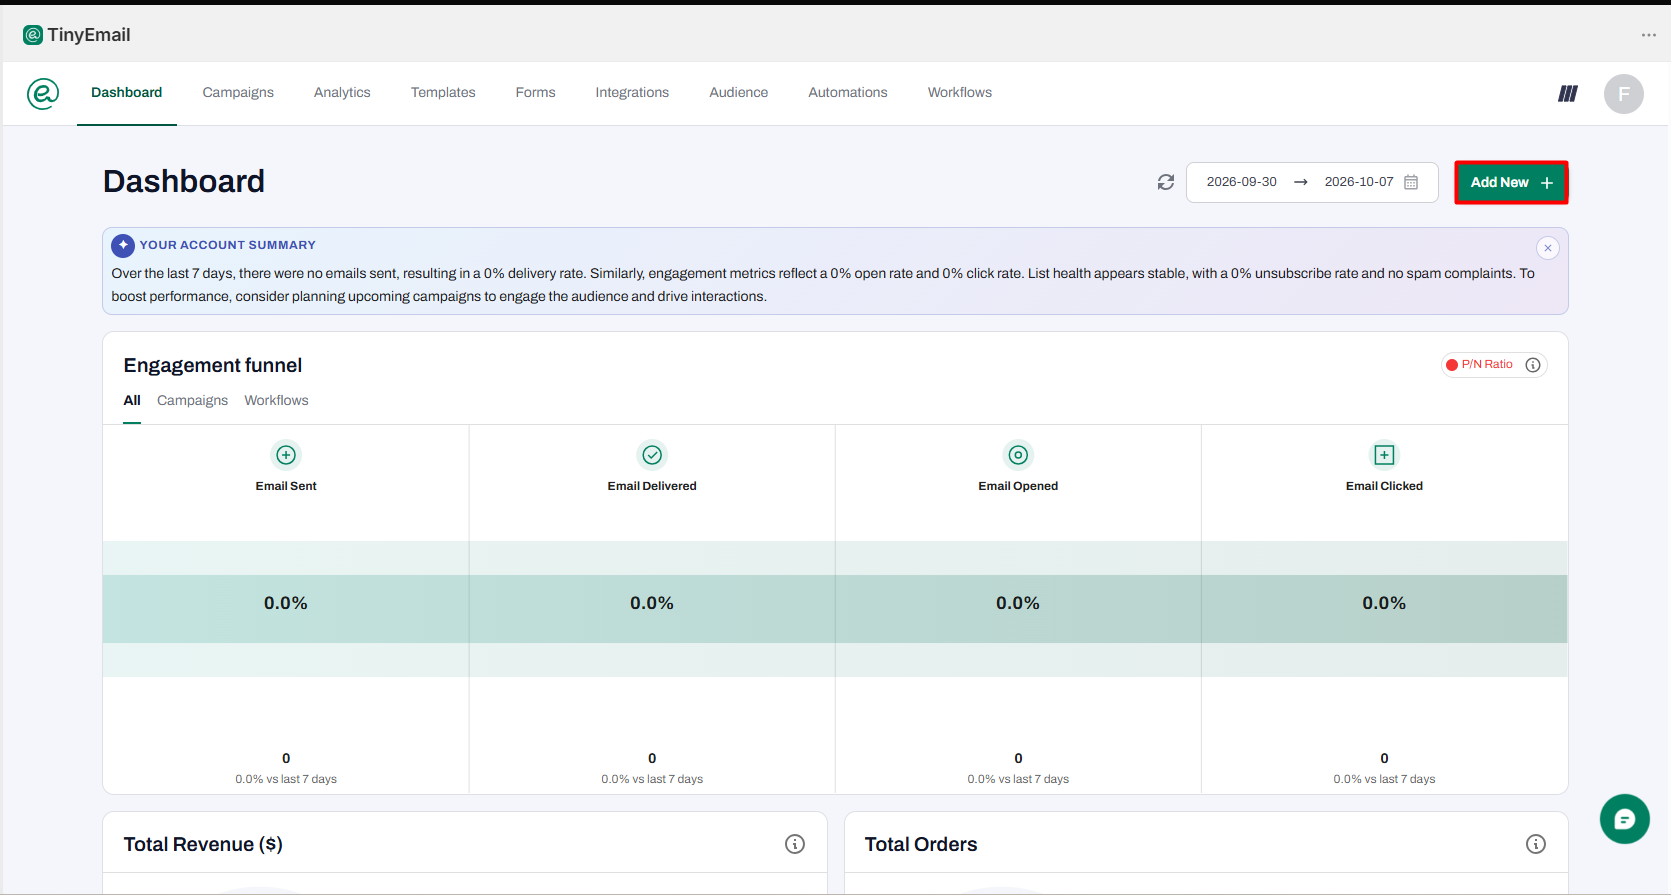Click the Email Sent 0.0% funnel value
This screenshot has height=895, width=1671.
pyautogui.click(x=286, y=603)
